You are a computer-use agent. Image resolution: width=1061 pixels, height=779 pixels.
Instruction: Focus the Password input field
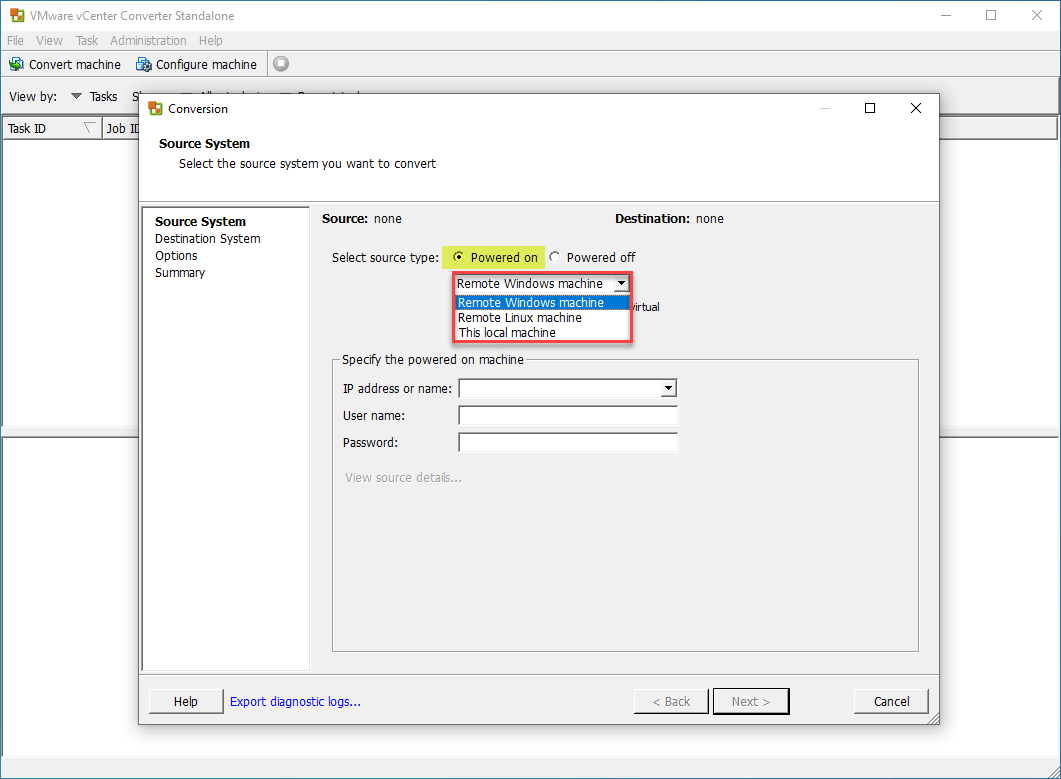[x=568, y=442]
